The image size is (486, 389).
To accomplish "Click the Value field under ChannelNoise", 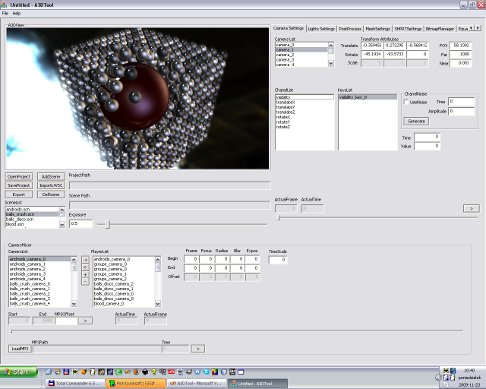I will tap(427, 146).
